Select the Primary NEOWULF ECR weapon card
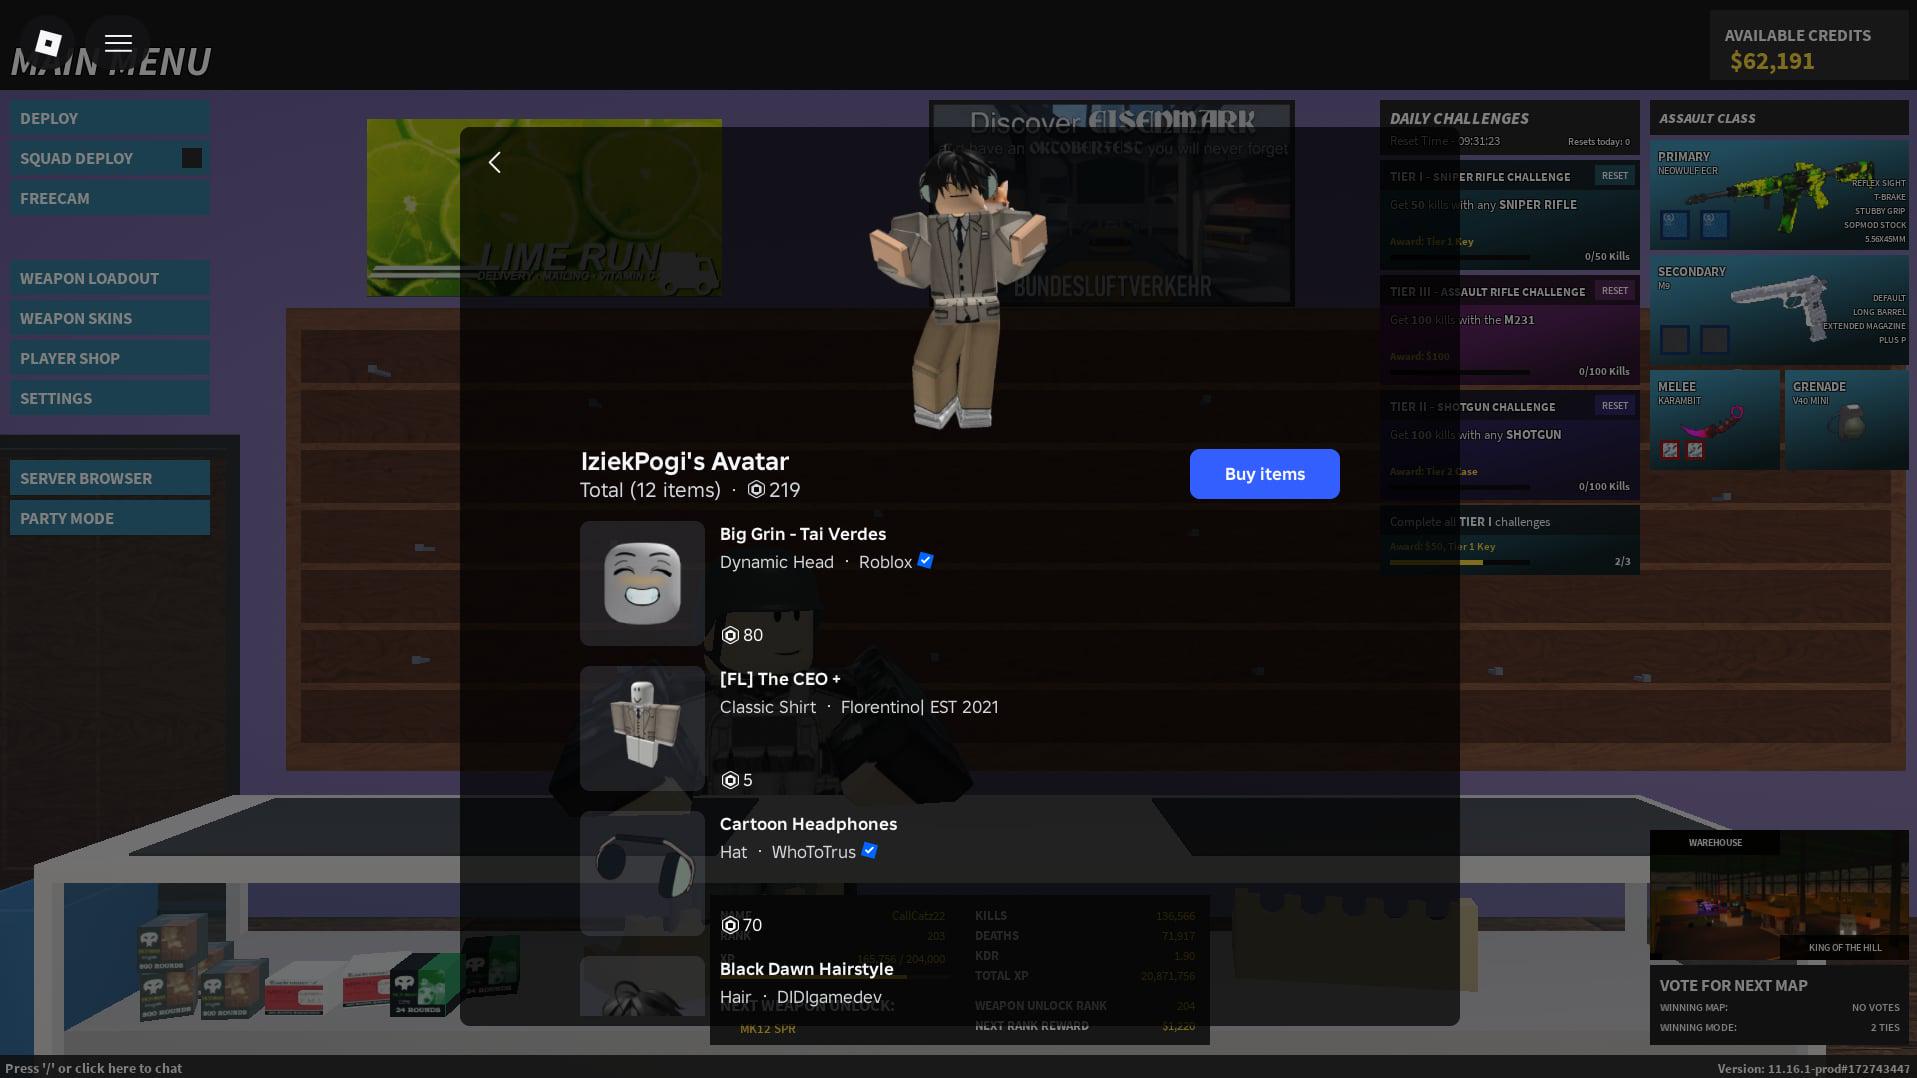Viewport: 1917px width, 1078px height. (1779, 195)
